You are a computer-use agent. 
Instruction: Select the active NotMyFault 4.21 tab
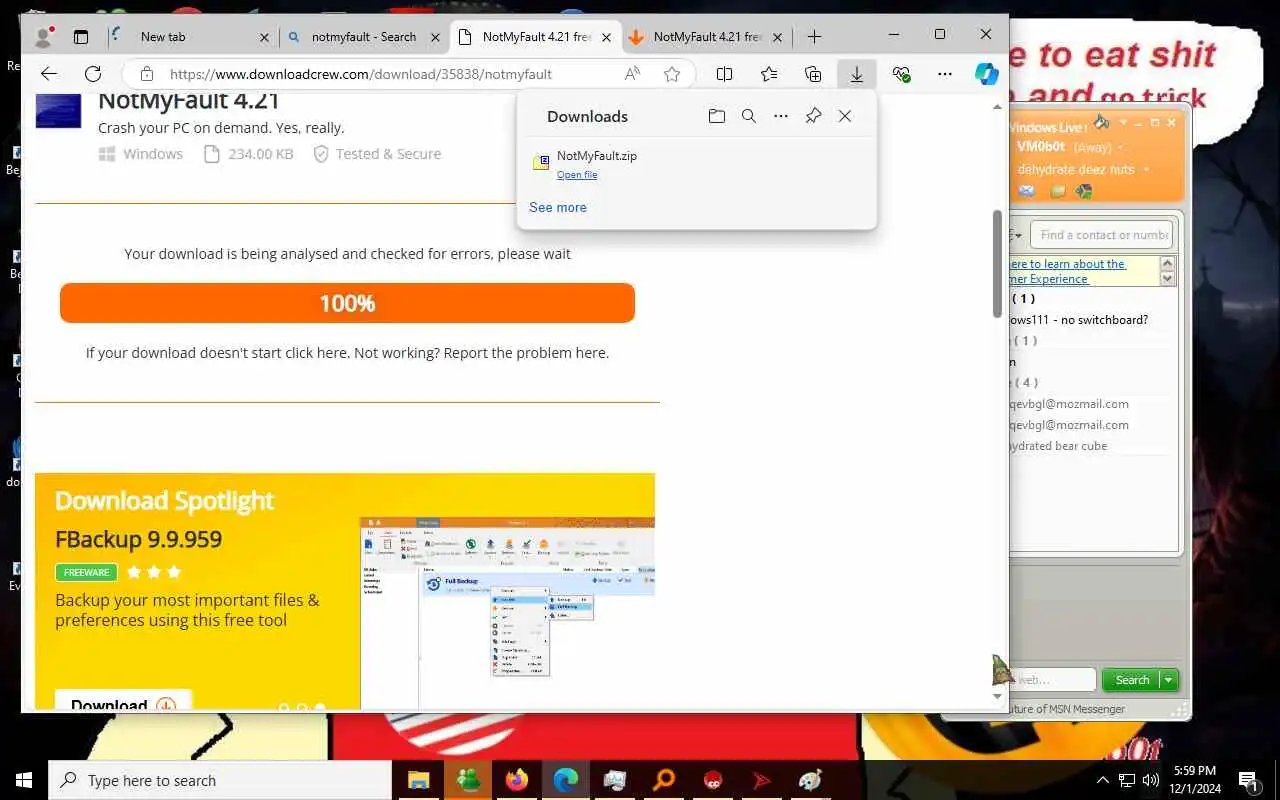[535, 37]
